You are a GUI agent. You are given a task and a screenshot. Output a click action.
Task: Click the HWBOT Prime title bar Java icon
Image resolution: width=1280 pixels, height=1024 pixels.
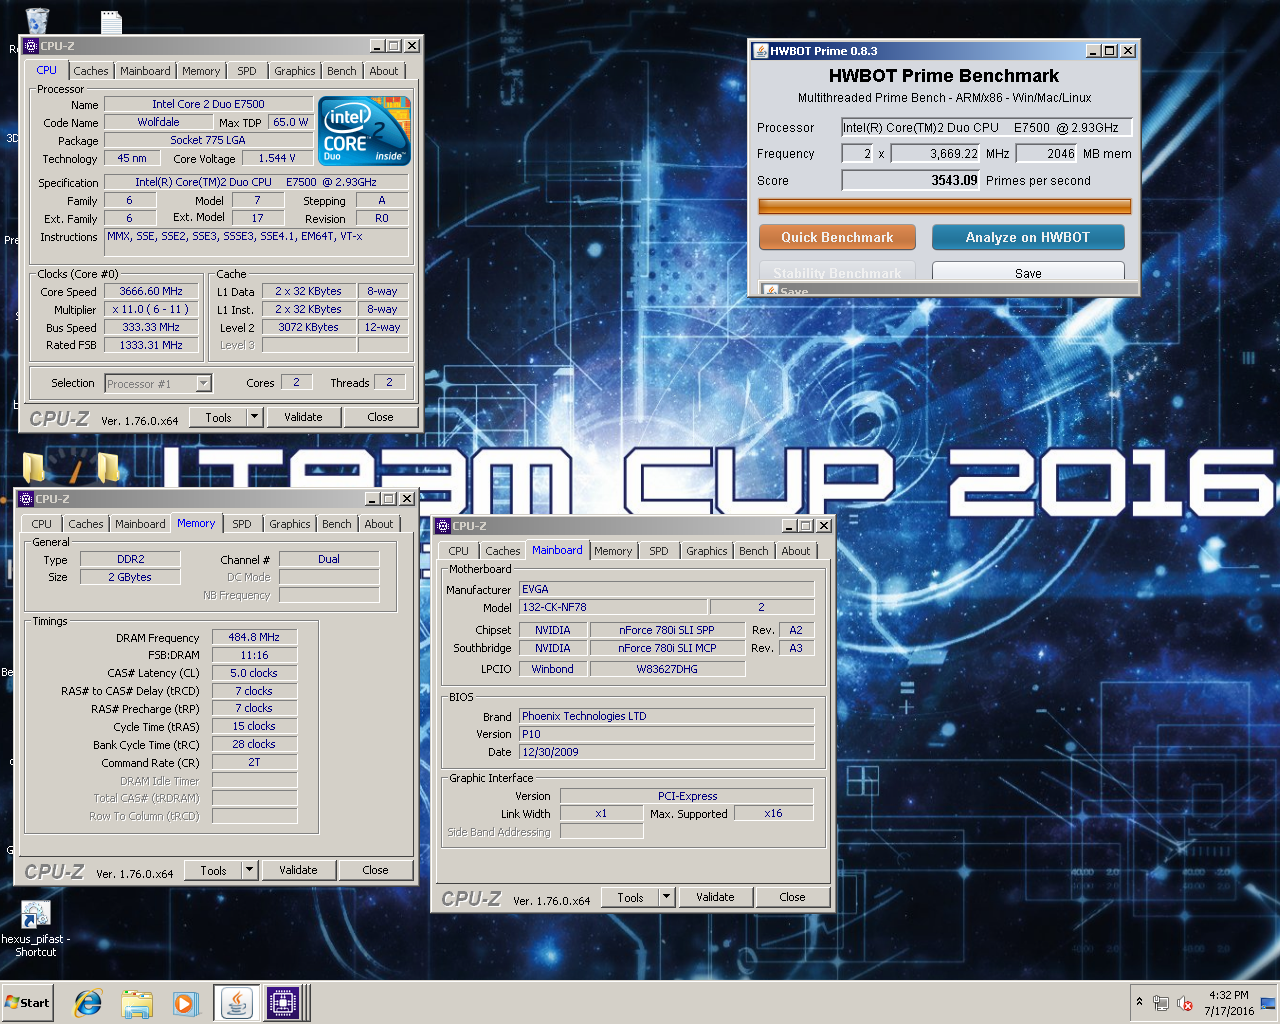[761, 51]
